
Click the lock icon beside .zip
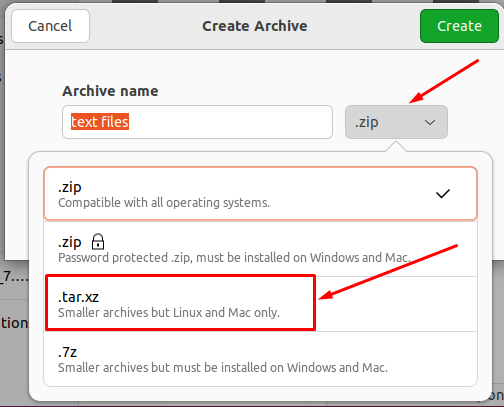[98, 242]
